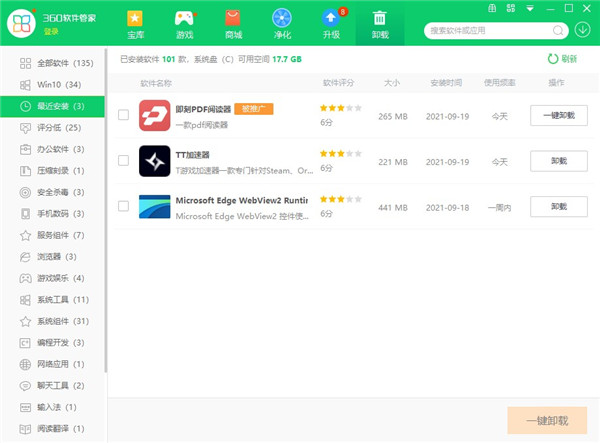Screen dimensions: 600x443
Task: Sort by 软件名称 column header
Action: coord(156,83)
